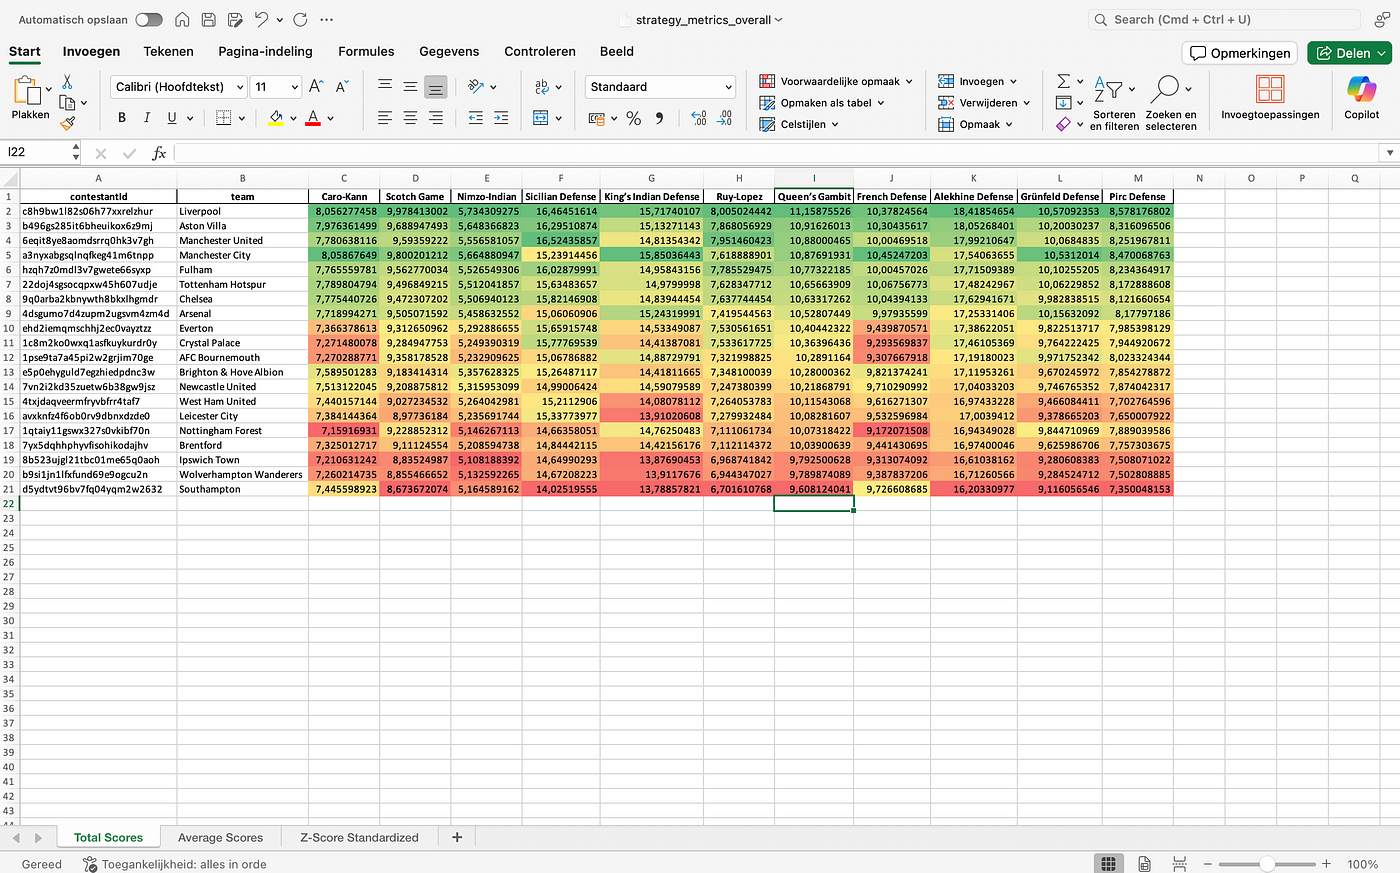Image resolution: width=1400 pixels, height=873 pixels.
Task: Click the Format Painter brush icon
Action: (67, 123)
